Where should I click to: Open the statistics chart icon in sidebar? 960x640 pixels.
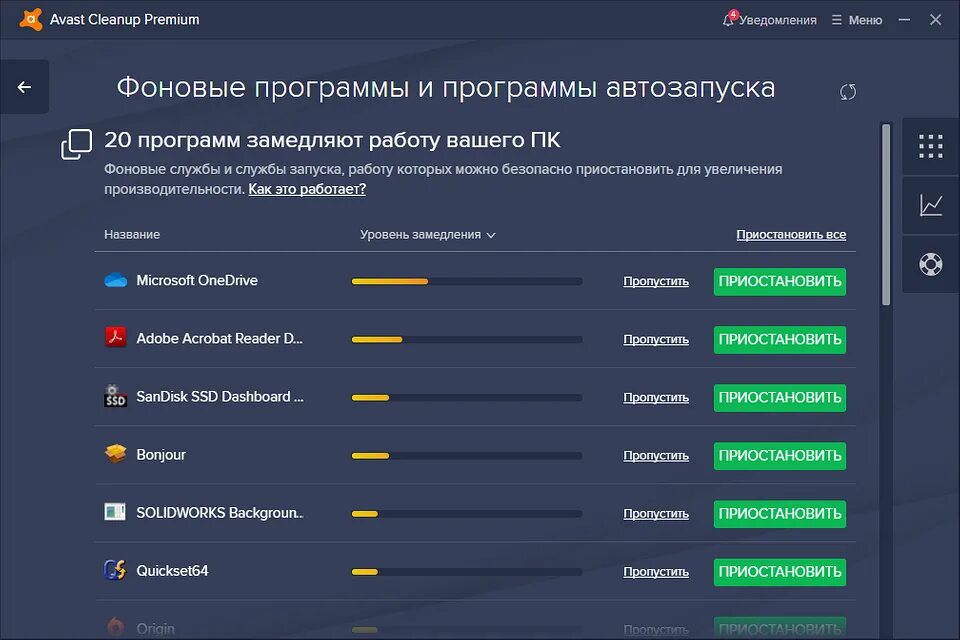pyautogui.click(x=931, y=205)
